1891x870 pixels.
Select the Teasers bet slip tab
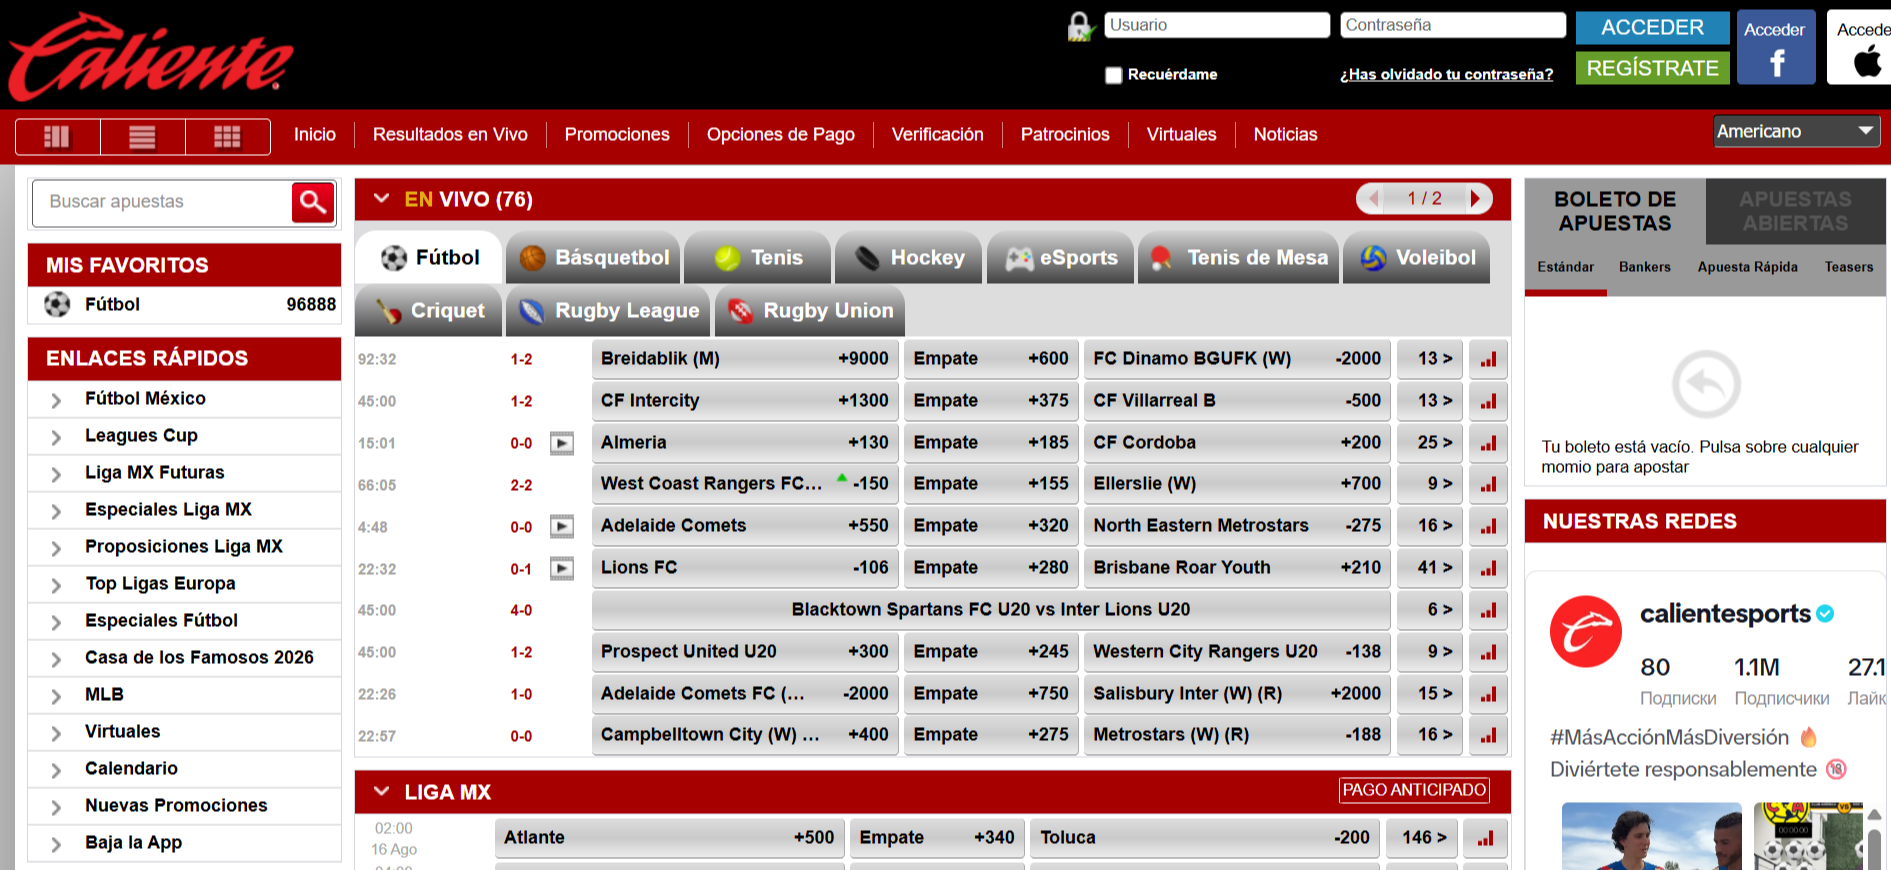pyautogui.click(x=1848, y=267)
